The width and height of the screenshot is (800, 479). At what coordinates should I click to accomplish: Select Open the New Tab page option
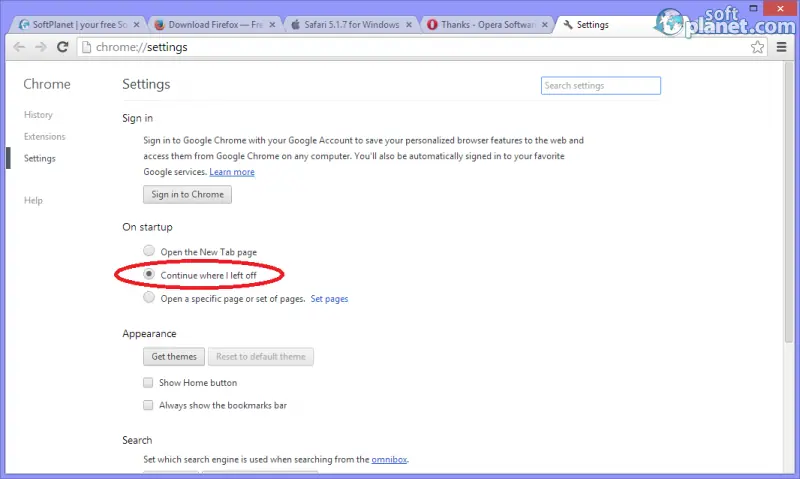(148, 250)
